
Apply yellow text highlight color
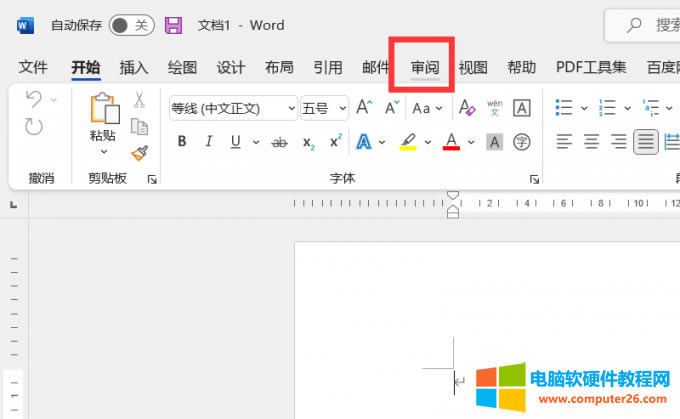[x=408, y=142]
